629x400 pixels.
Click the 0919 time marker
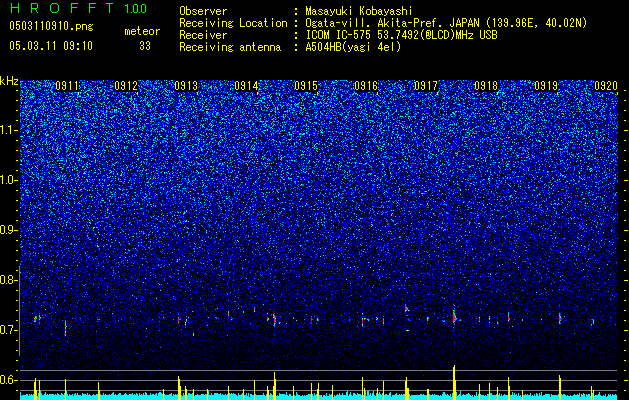click(x=546, y=86)
